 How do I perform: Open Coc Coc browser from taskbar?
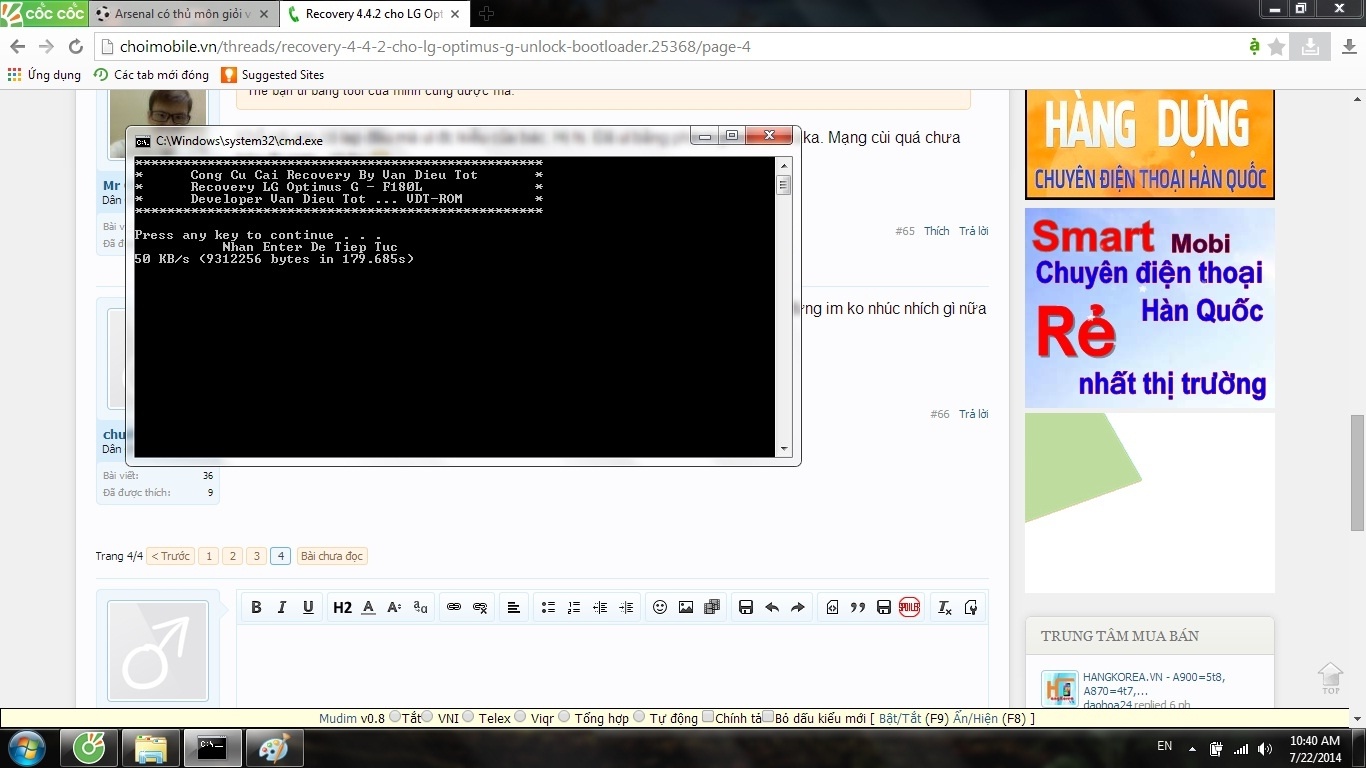[88, 748]
